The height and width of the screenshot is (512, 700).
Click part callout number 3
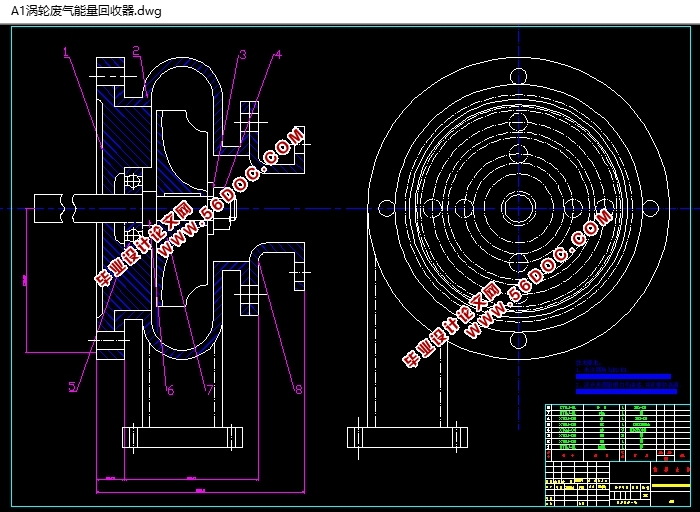[242, 56]
